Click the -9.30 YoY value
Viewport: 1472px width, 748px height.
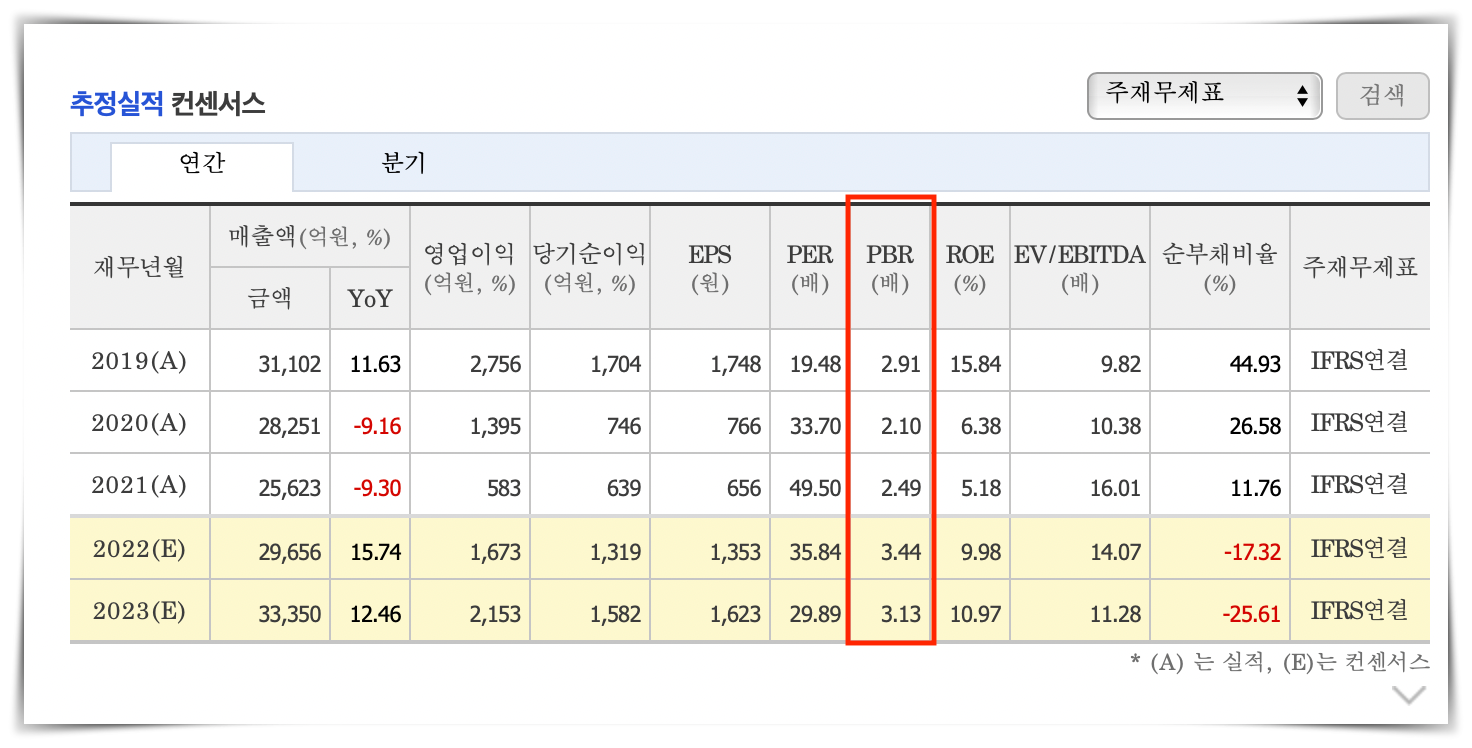pyautogui.click(x=377, y=488)
